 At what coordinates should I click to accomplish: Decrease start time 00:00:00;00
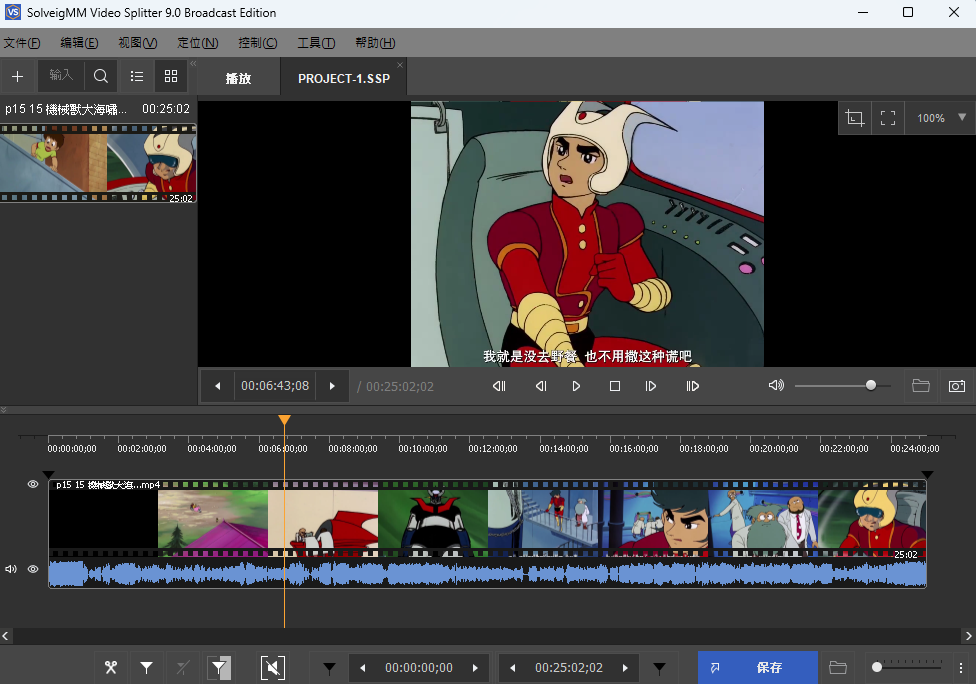[x=363, y=668]
